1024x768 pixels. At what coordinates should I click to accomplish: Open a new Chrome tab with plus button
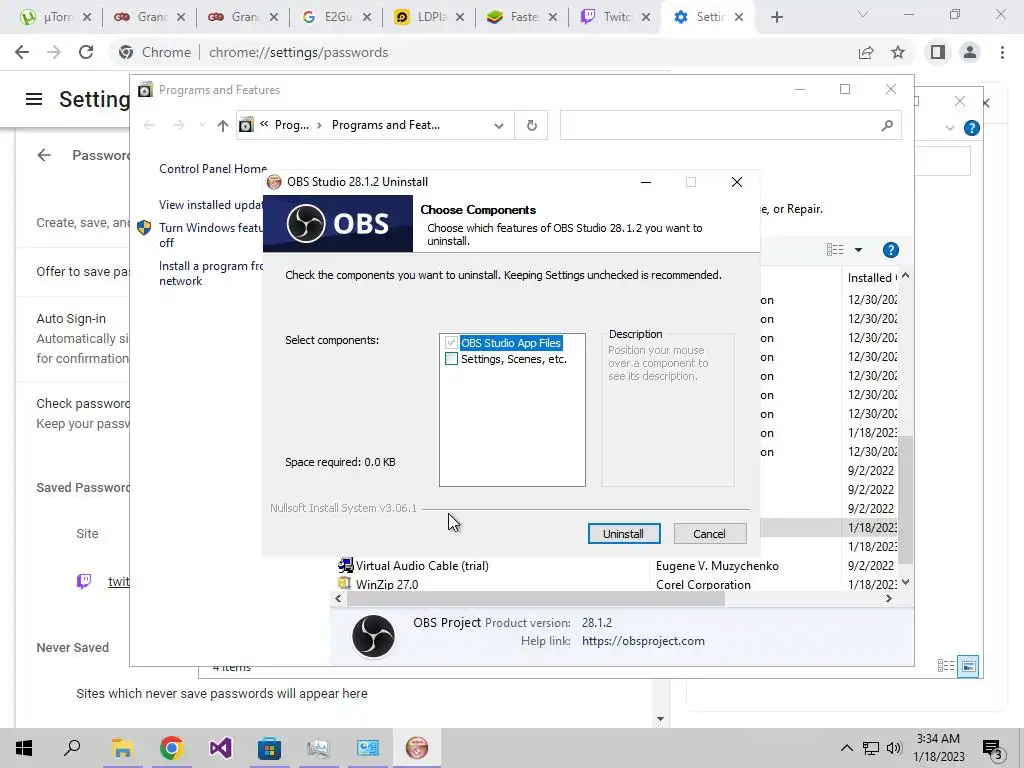click(776, 17)
